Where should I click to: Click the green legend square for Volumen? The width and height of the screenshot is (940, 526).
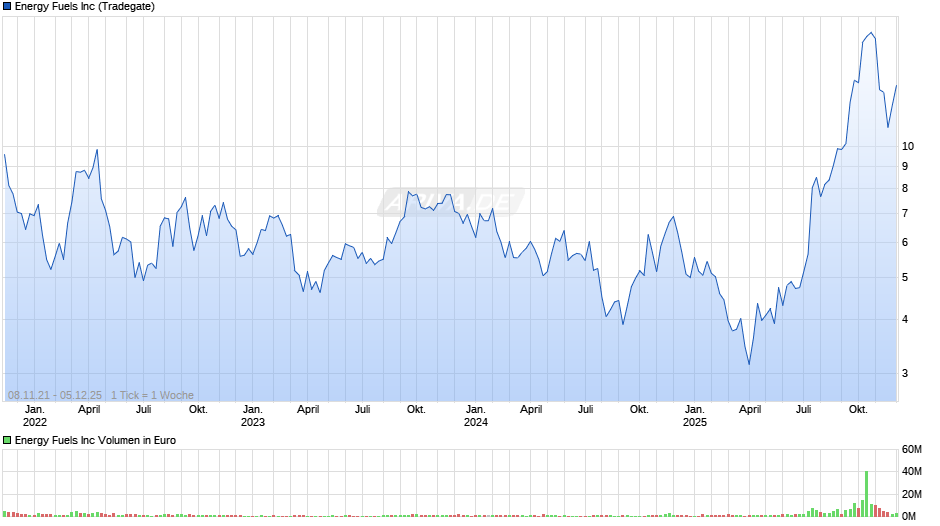(7, 441)
